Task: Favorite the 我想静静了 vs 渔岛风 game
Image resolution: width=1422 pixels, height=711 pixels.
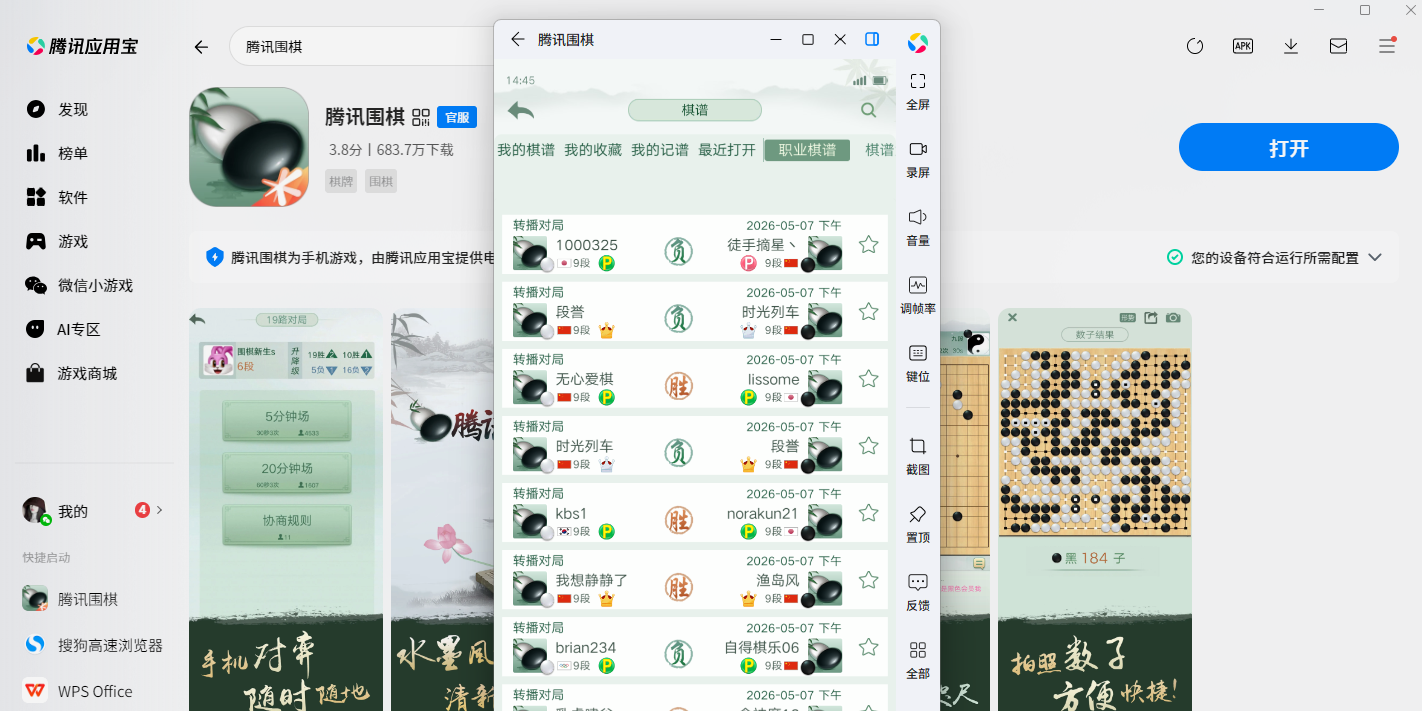Action: (x=869, y=580)
